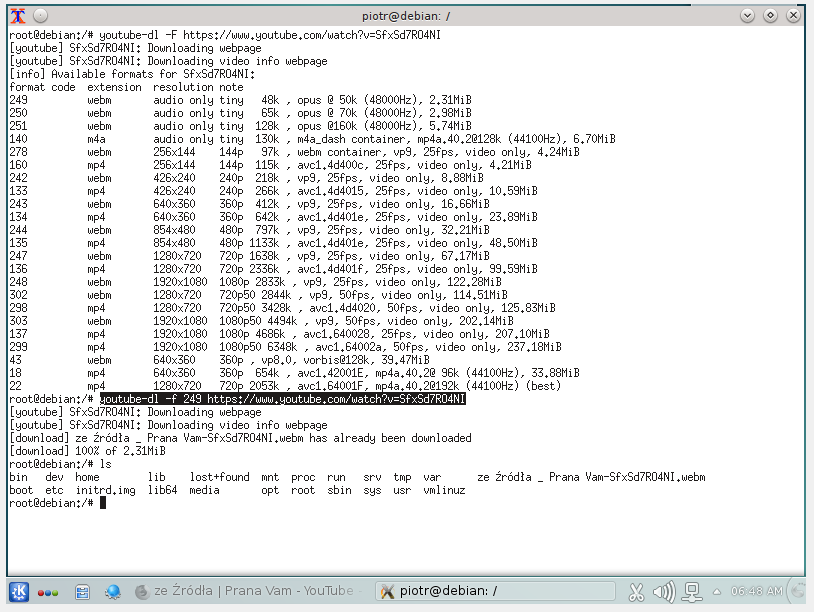Open the xterm window menu icon
This screenshot has height=612, width=814.
point(18,16)
